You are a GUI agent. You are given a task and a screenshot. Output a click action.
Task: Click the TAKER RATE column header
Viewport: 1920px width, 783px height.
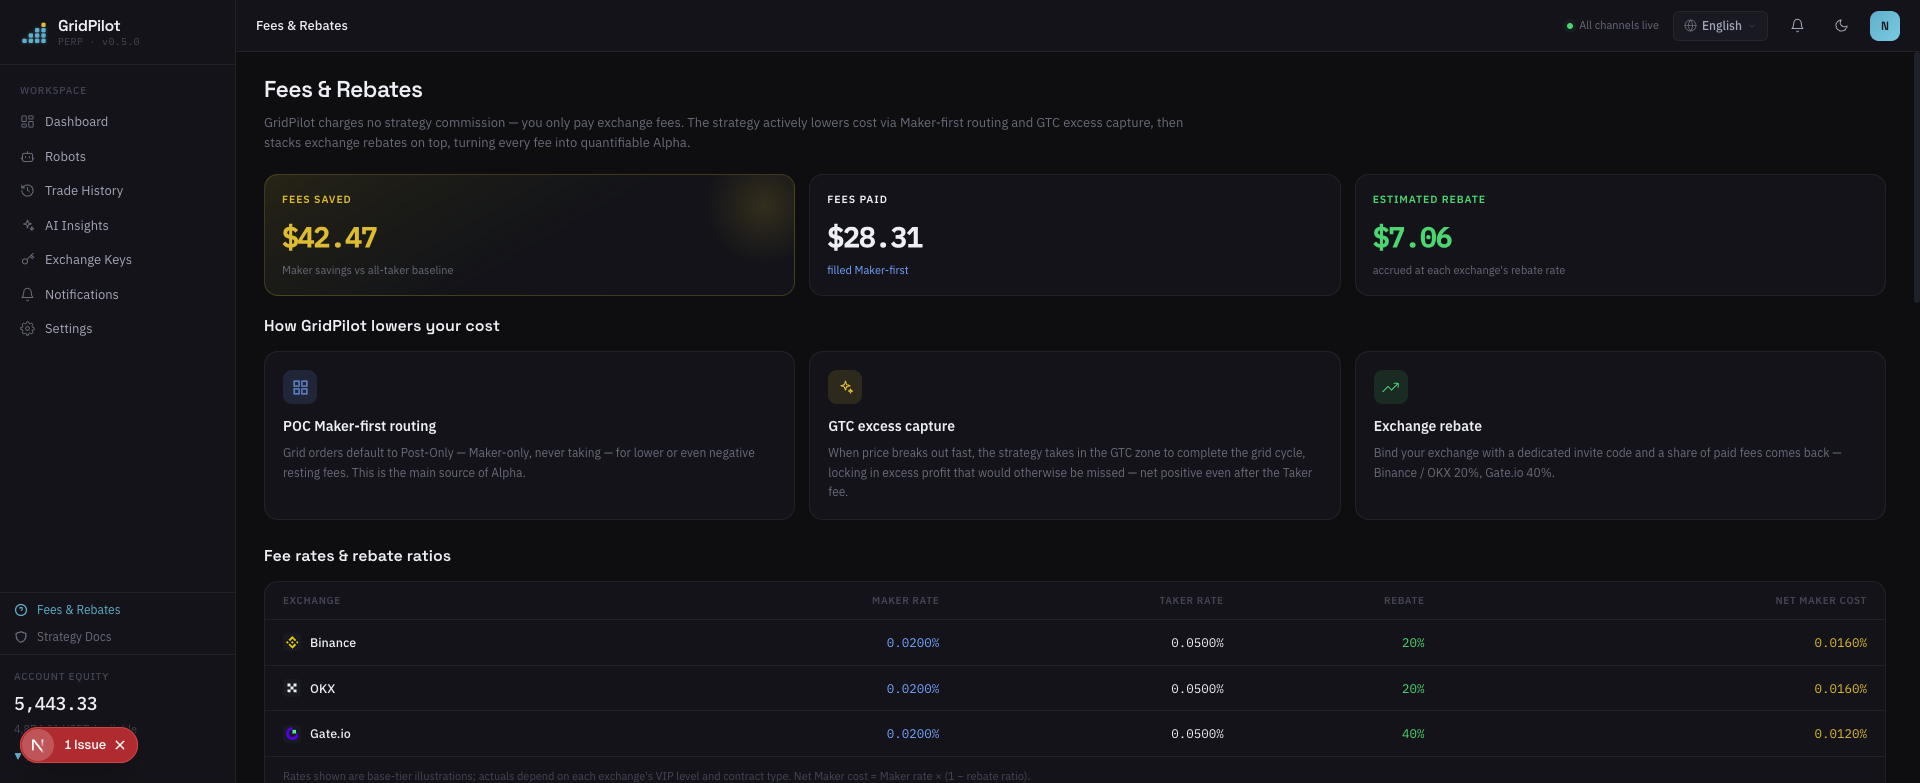click(1191, 601)
